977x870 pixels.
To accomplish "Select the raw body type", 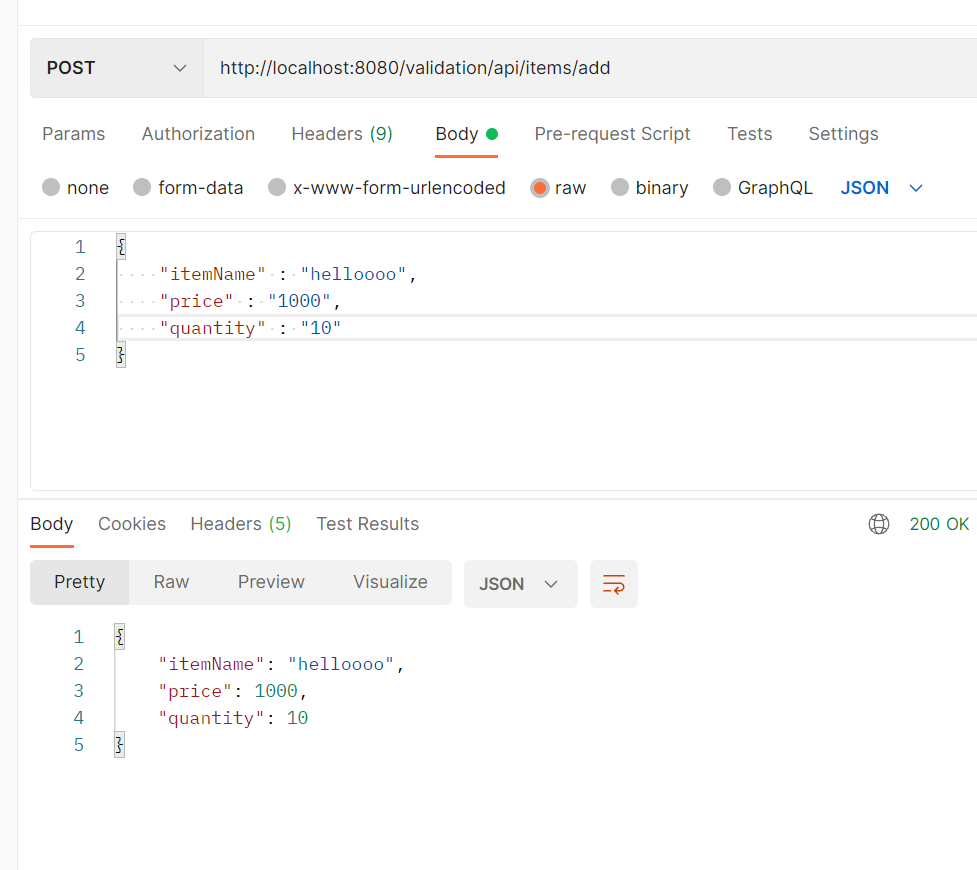I will pyautogui.click(x=558, y=188).
